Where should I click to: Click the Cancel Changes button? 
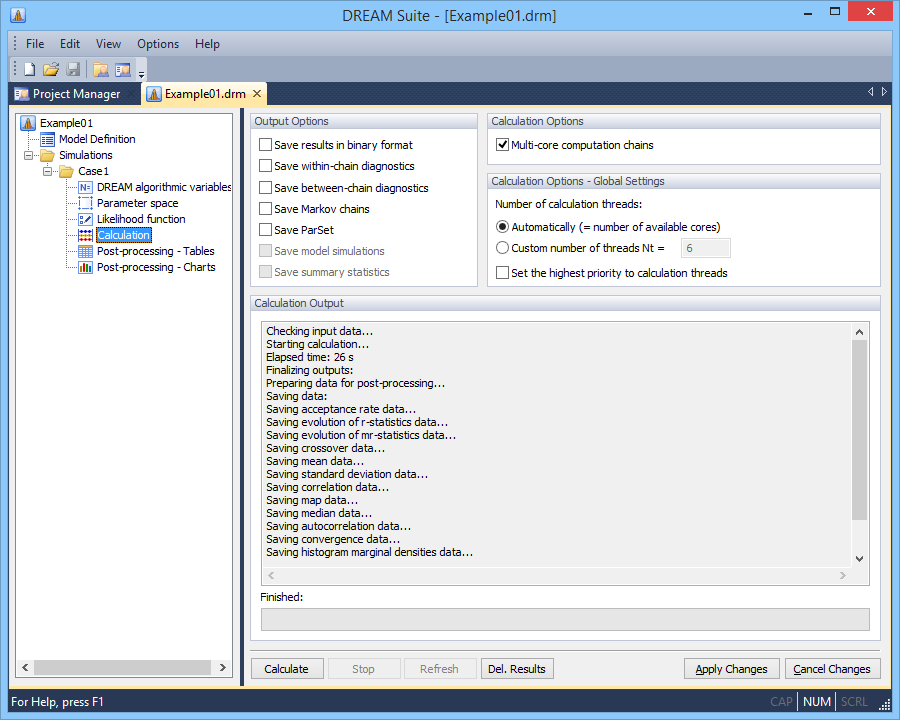point(832,669)
